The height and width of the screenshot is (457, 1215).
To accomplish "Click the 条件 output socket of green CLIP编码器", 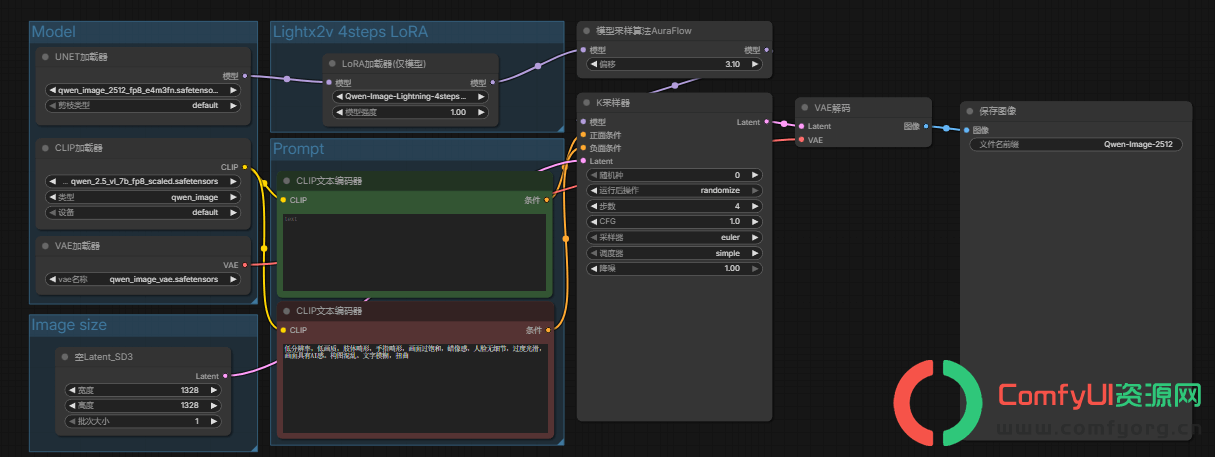I will point(546,200).
